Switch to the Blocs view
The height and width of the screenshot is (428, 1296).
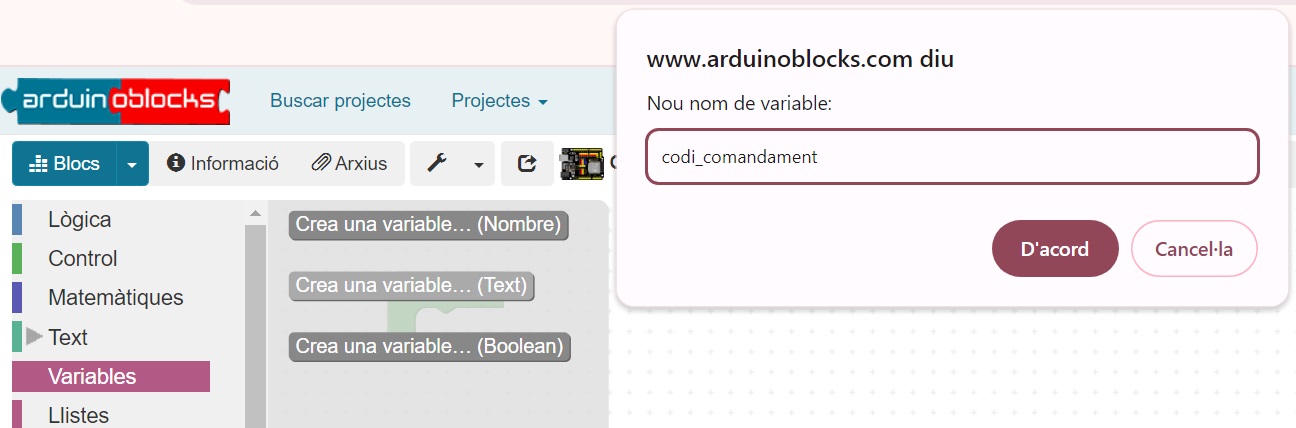coord(65,164)
